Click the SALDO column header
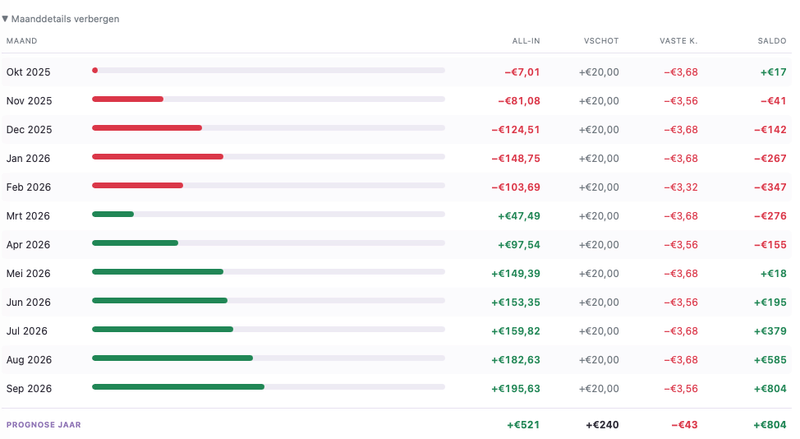The width and height of the screenshot is (800, 439). click(772, 41)
